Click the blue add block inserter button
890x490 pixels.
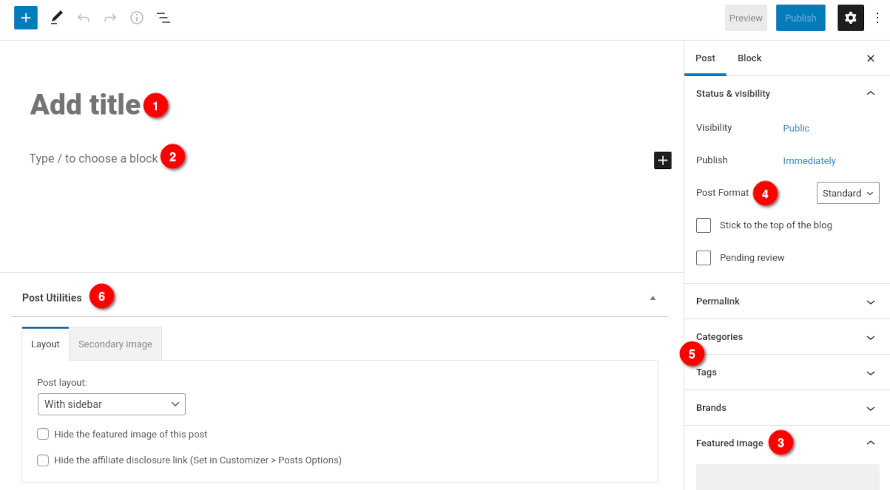pos(26,18)
